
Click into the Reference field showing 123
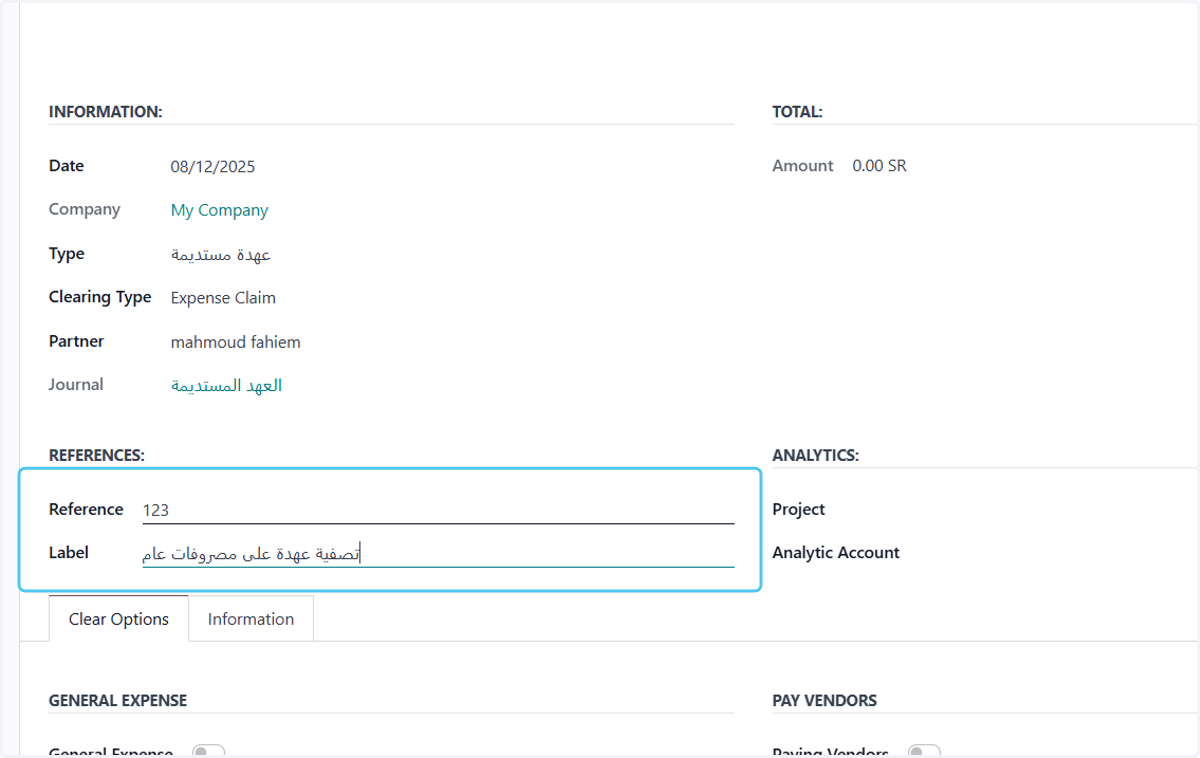[438, 510]
